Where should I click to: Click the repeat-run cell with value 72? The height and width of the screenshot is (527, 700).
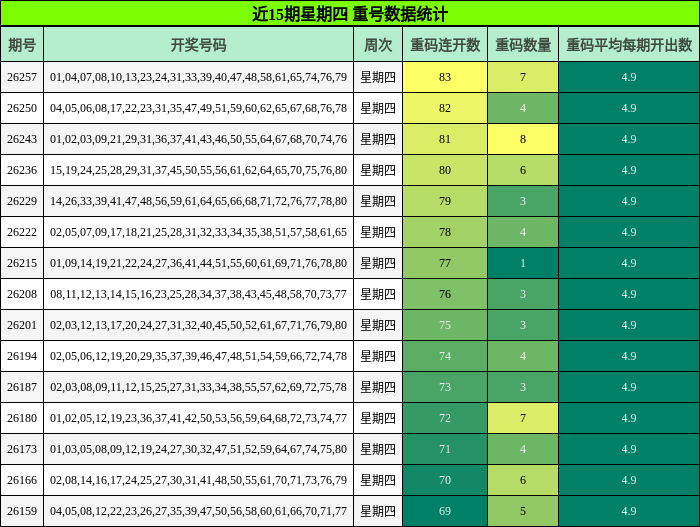pos(445,418)
